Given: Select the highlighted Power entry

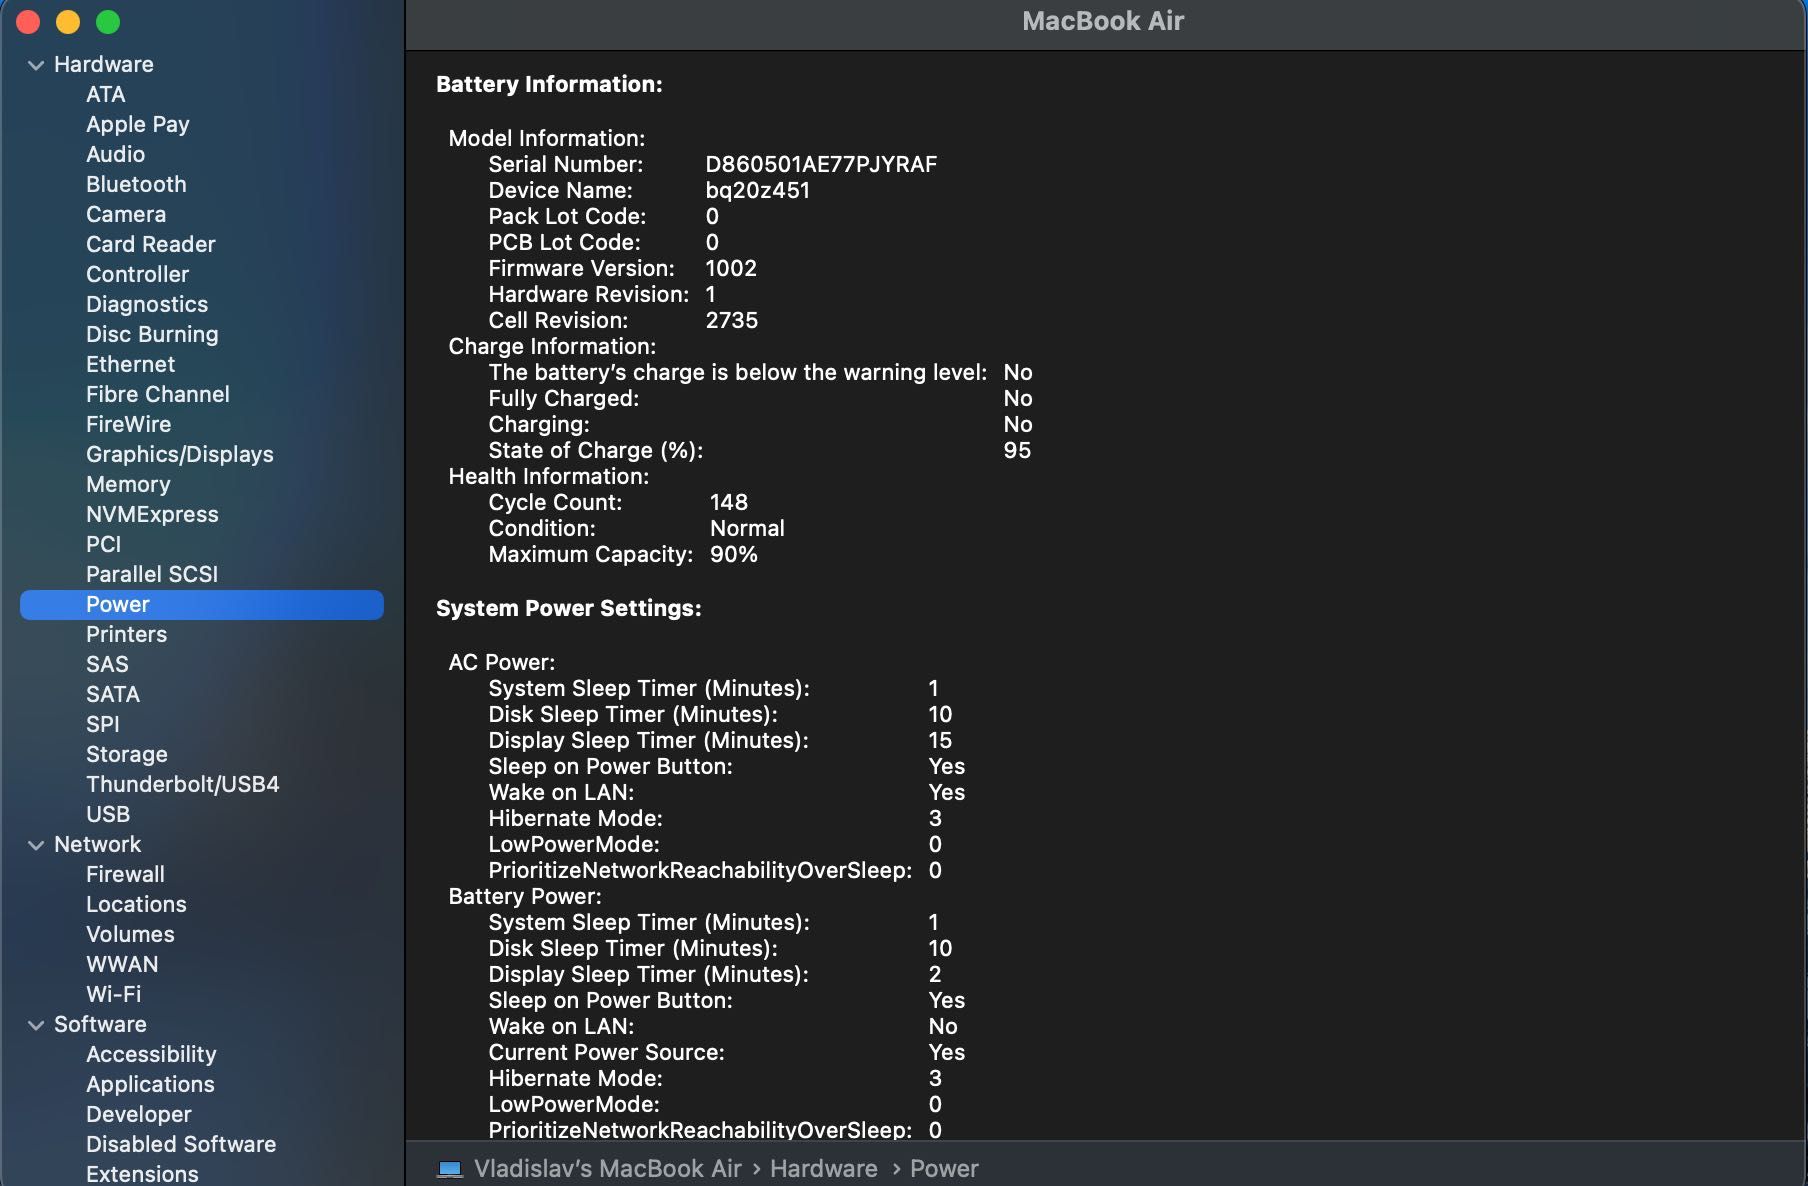Looking at the screenshot, I should [x=202, y=604].
